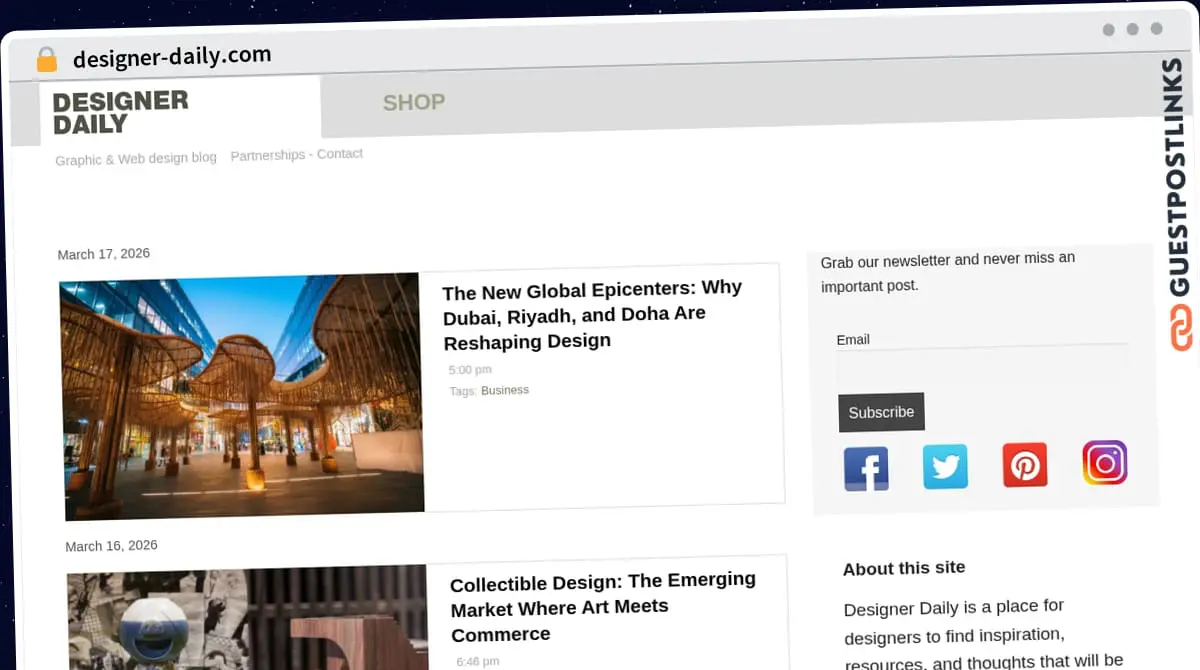Open the Dubai, Riyadh, and Doha article title
1200x670 pixels.
591,314
